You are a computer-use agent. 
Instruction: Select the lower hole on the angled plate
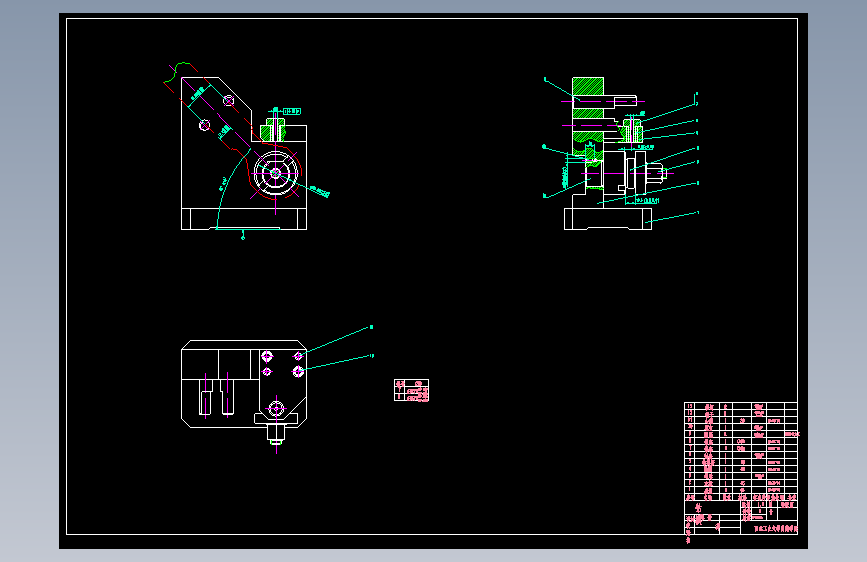[205, 126]
